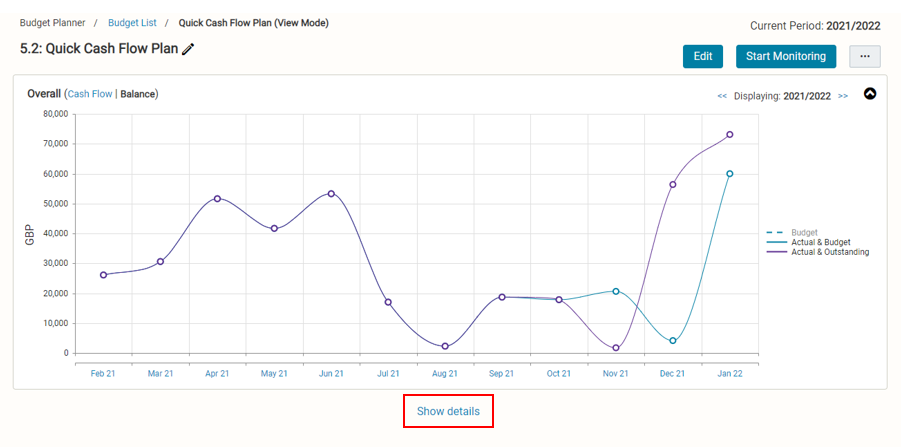The image size is (901, 447).
Task: Go to the previous displayed period
Action: [722, 96]
